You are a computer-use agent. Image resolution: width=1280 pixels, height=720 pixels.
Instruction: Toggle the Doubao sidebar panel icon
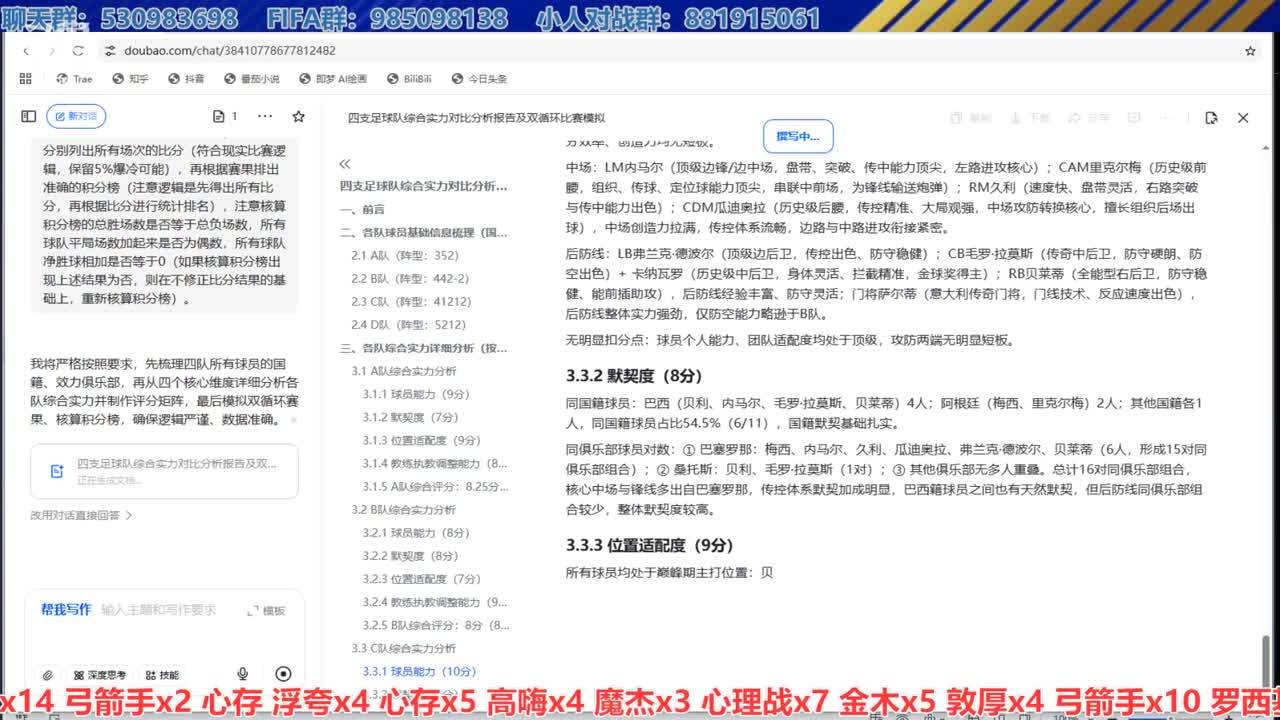[x=29, y=117]
